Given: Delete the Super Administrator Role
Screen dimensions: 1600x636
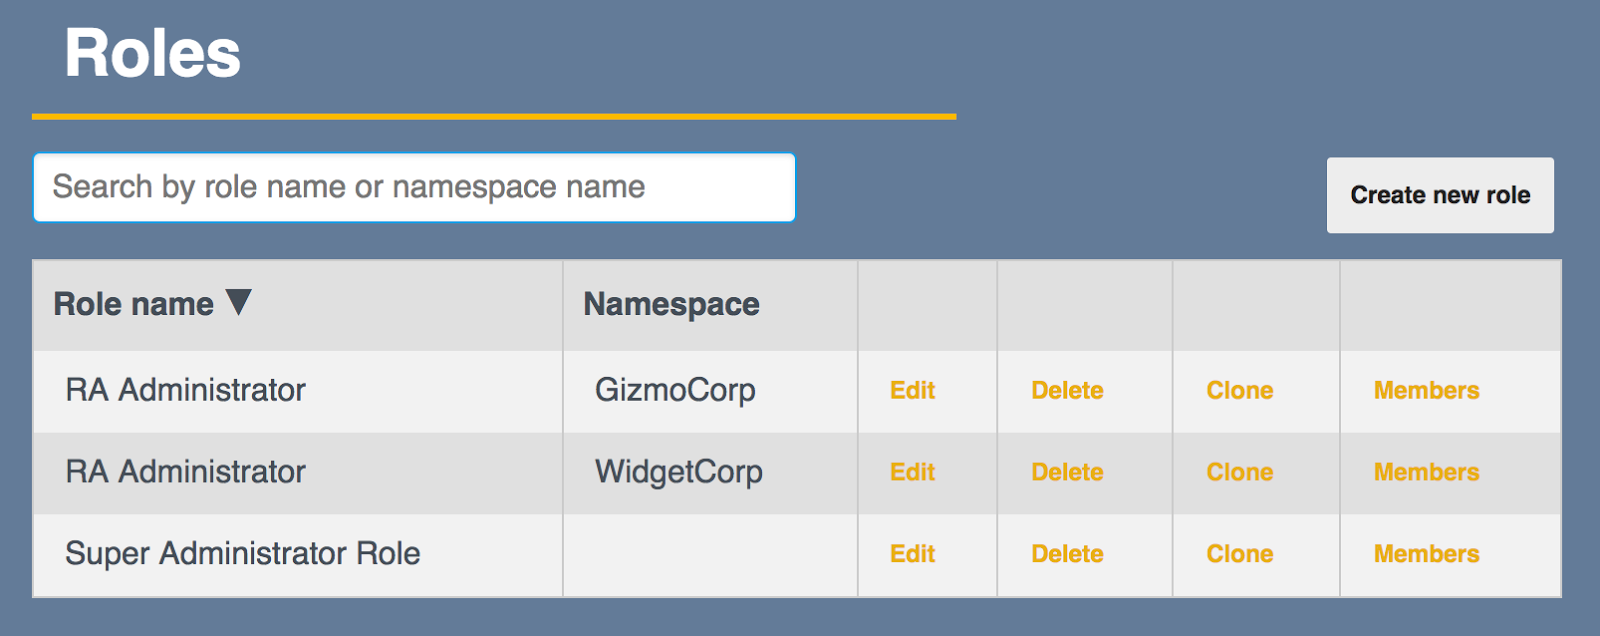Looking at the screenshot, I should pos(1067,553).
